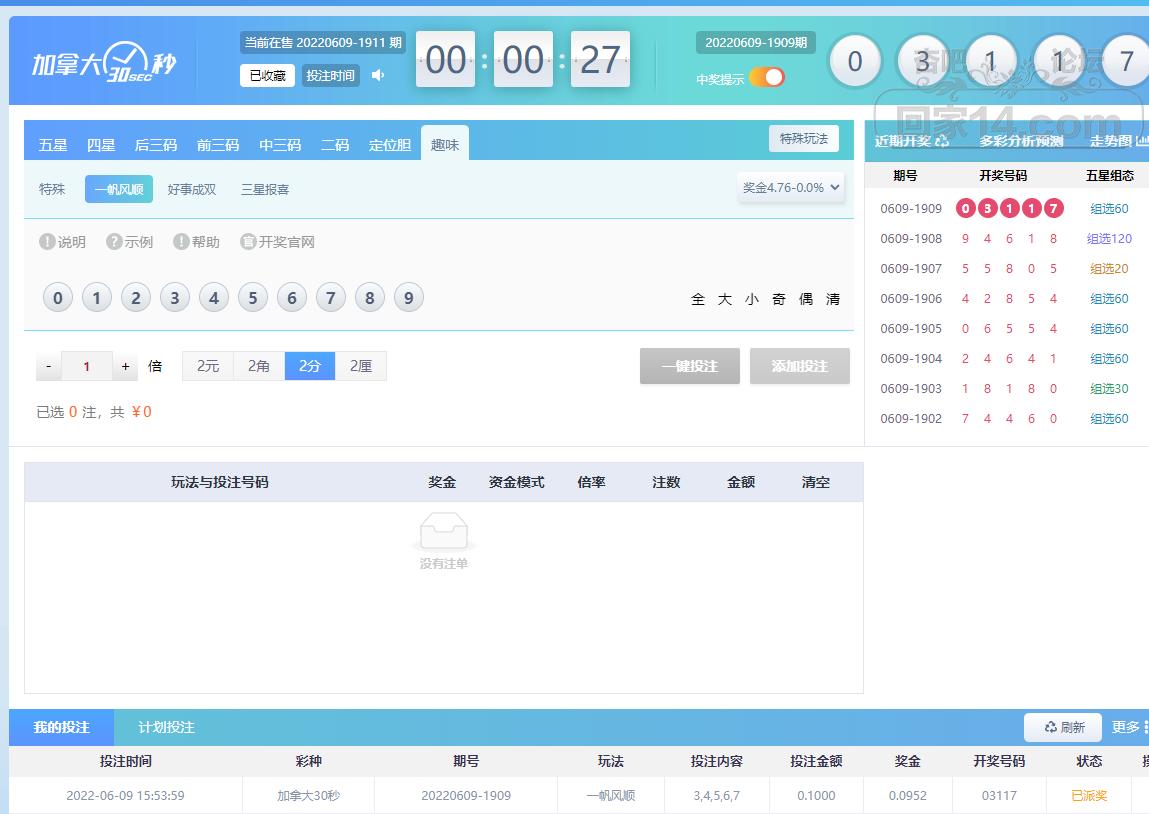Expand the 更多 menu
Image resolution: width=1149 pixels, height=814 pixels.
(x=1128, y=727)
